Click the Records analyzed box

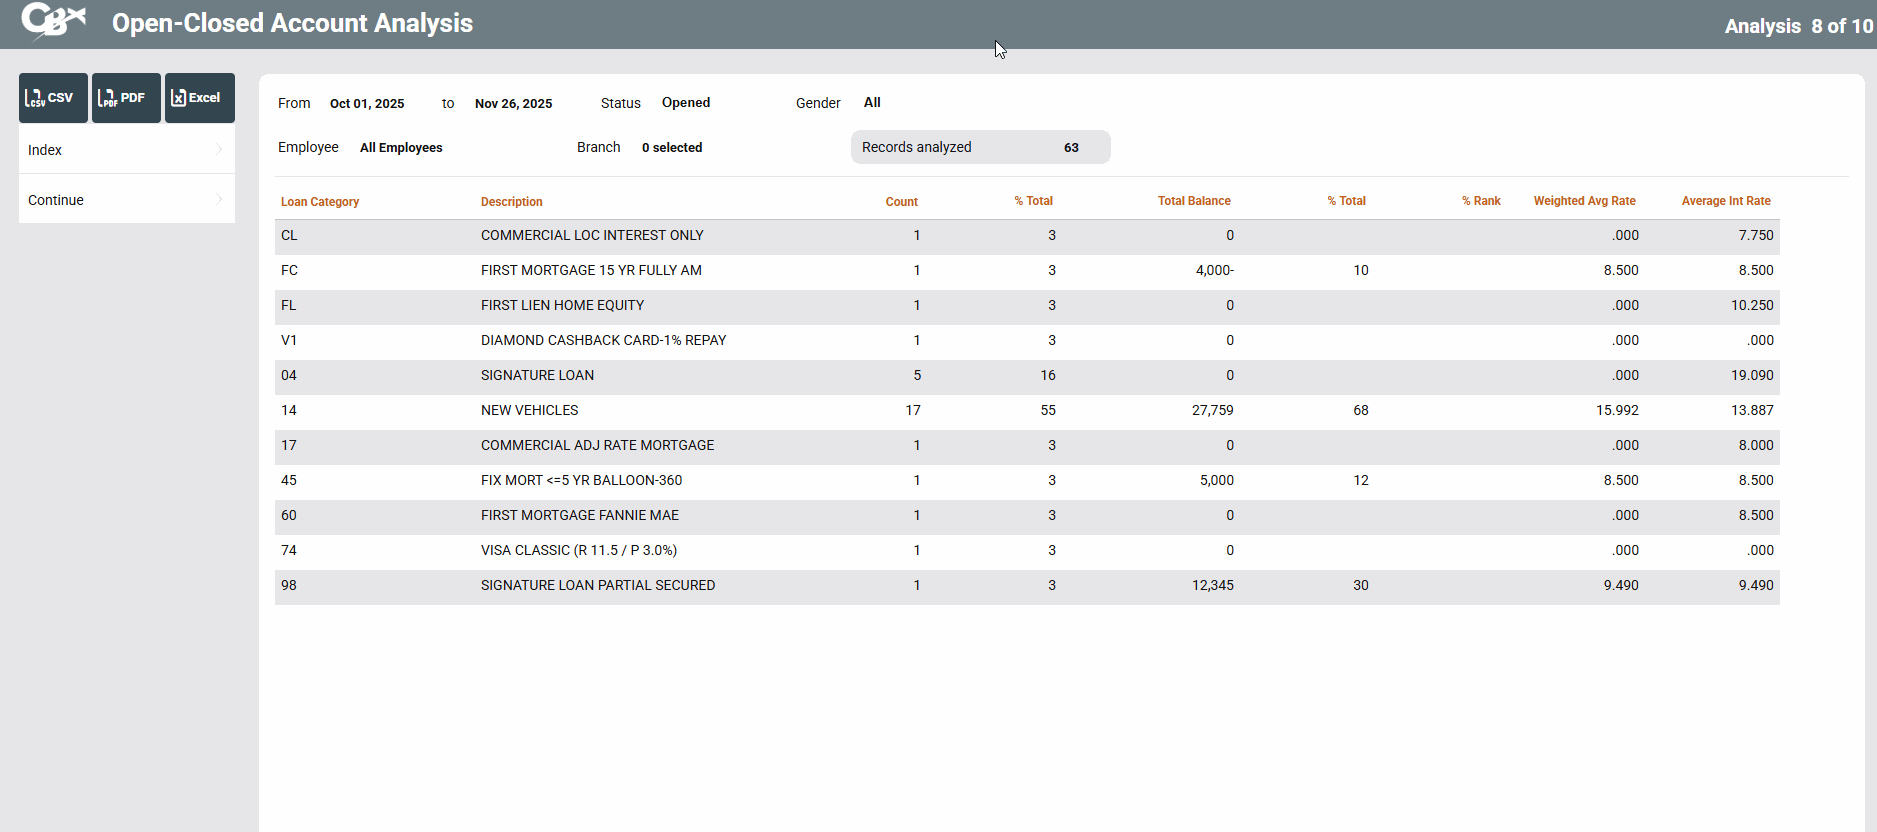pyautogui.click(x=980, y=147)
